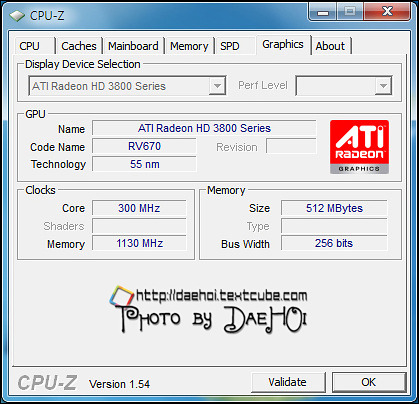Select the ATI Radeon HD 3800 Series combo box
Viewport: 419px width, 404px height.
pyautogui.click(x=127, y=86)
